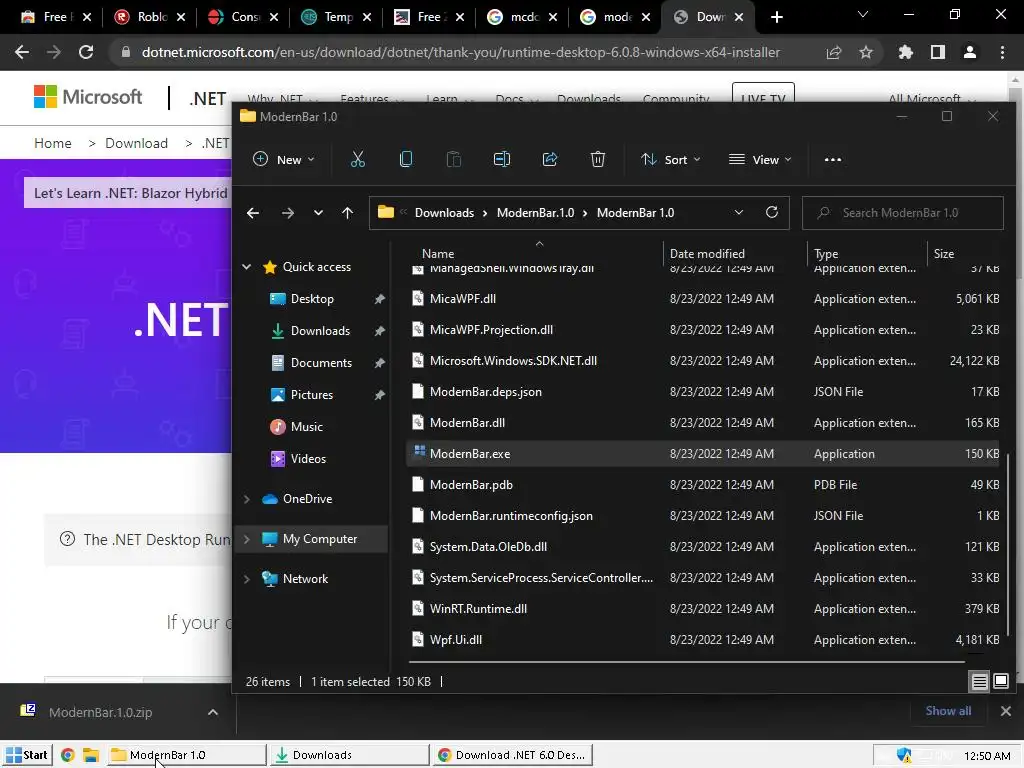Expand address bar history dropdown

click(739, 212)
